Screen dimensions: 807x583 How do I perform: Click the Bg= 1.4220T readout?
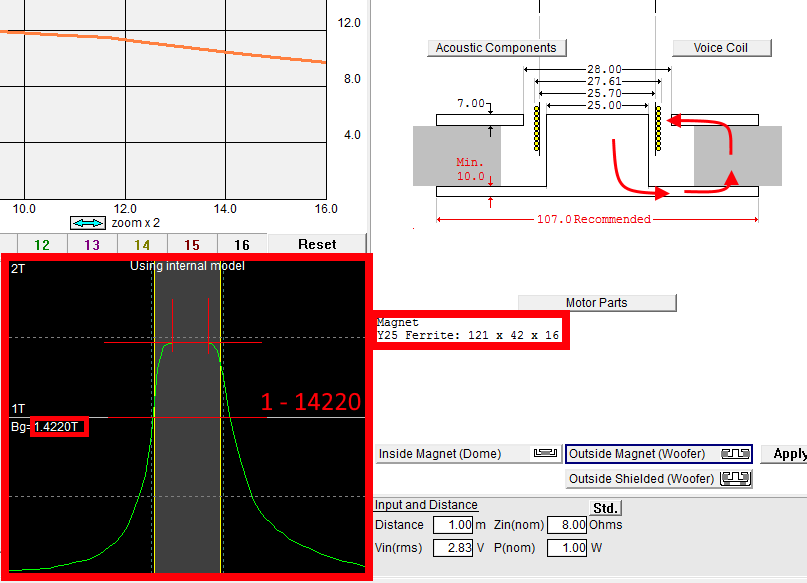coord(45,427)
